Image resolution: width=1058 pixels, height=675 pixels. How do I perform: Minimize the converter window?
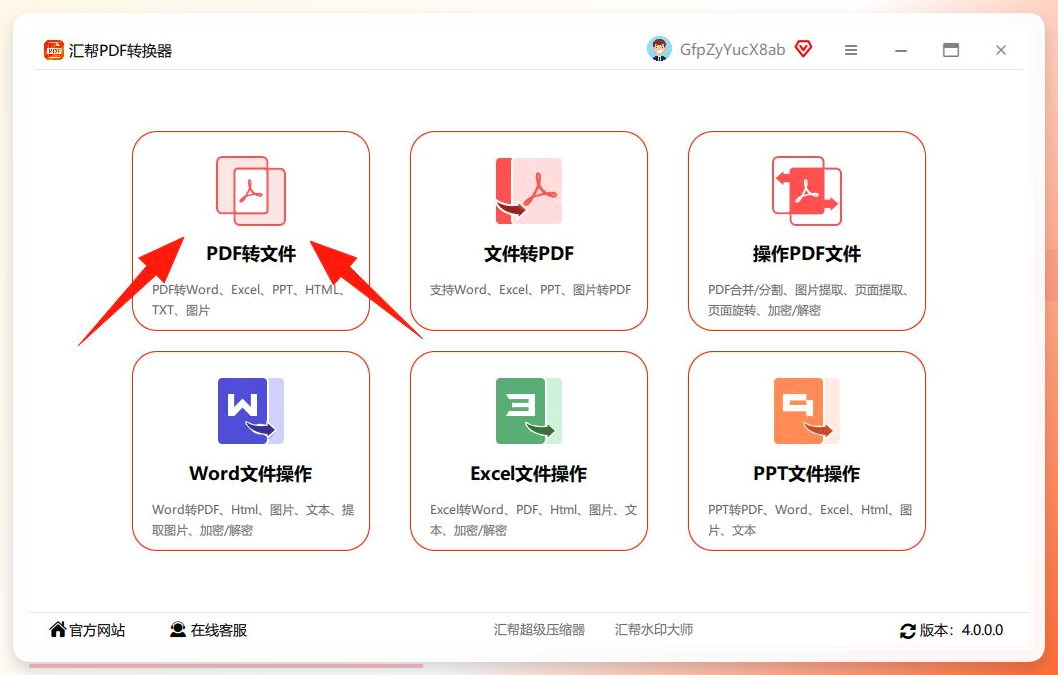click(901, 50)
